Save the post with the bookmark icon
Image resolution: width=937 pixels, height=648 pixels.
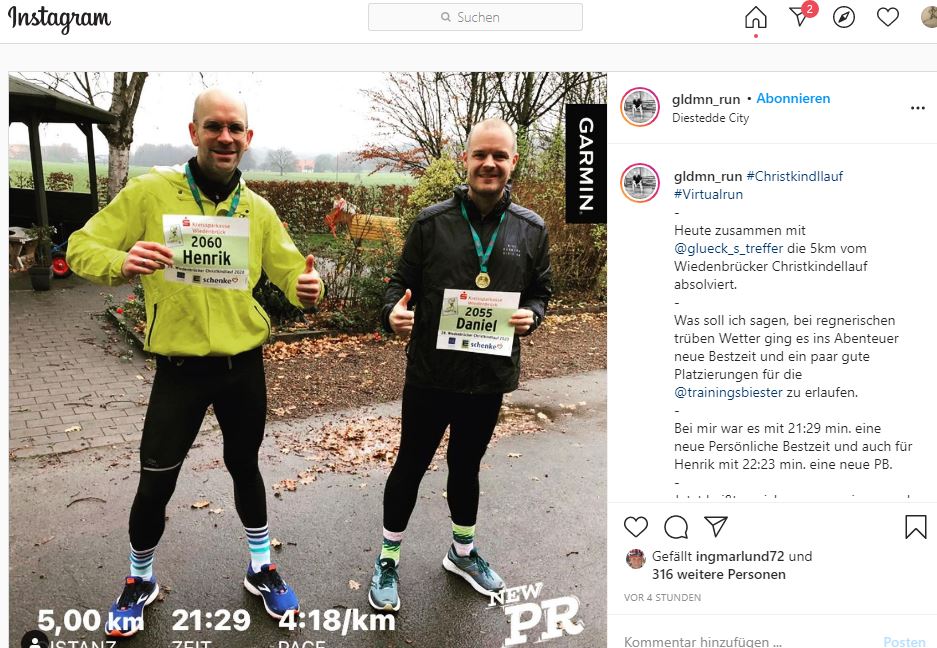pos(915,527)
